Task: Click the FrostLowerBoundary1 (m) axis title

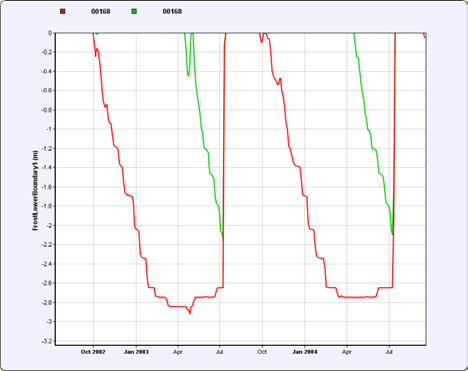Action: point(35,190)
